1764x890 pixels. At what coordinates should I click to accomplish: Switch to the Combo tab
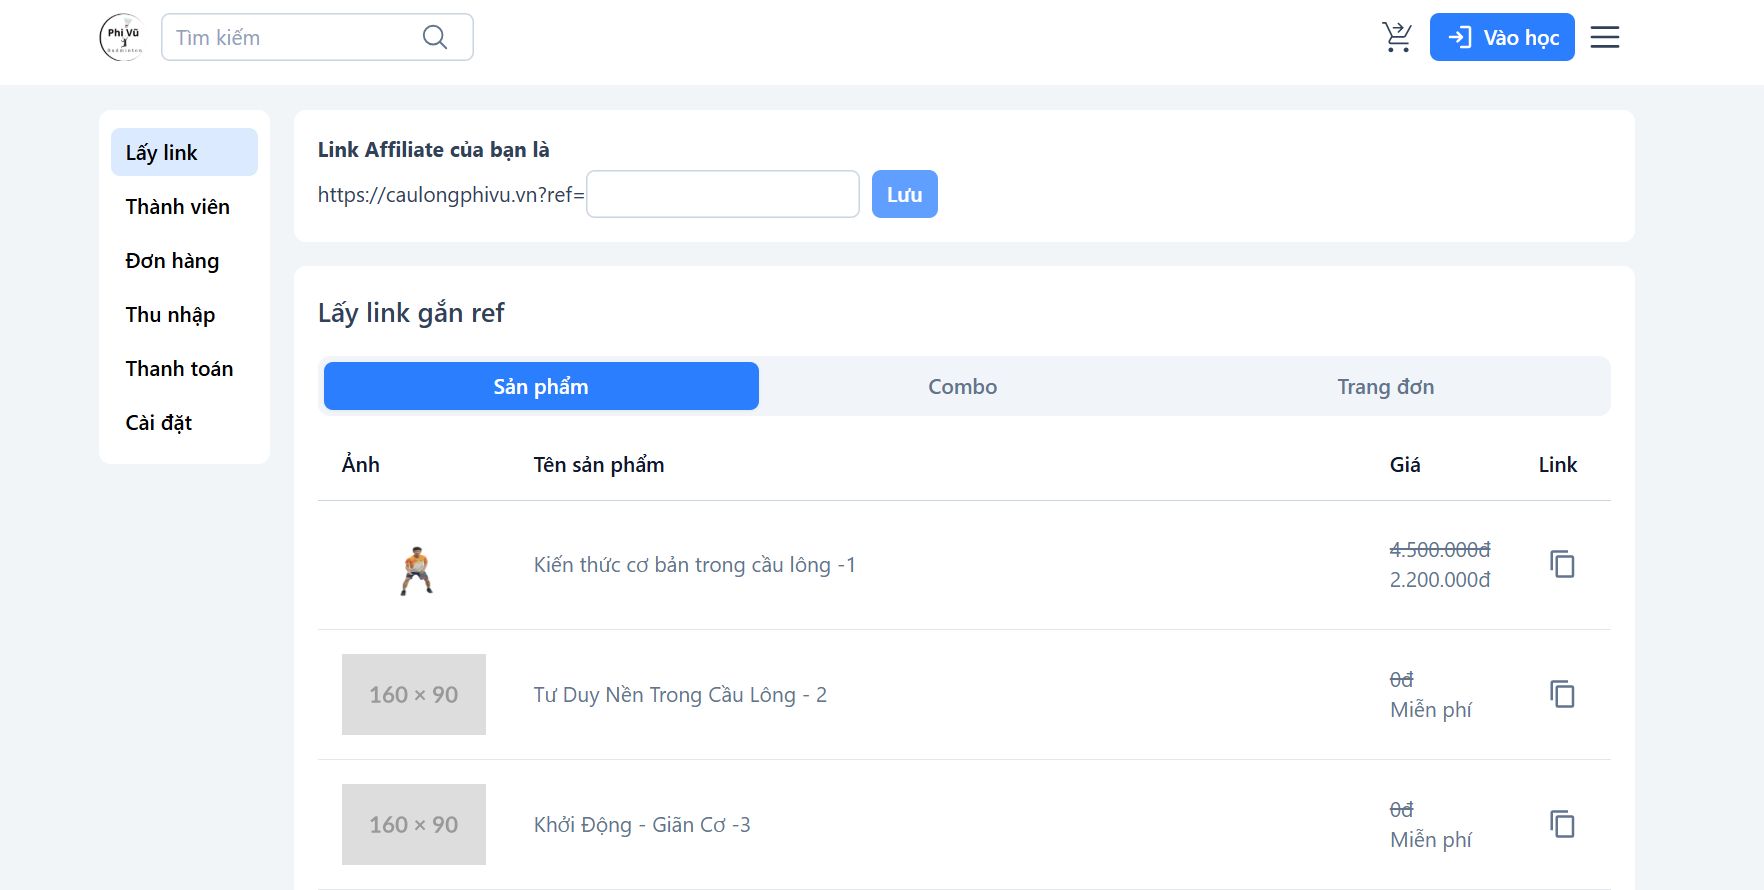click(x=962, y=387)
